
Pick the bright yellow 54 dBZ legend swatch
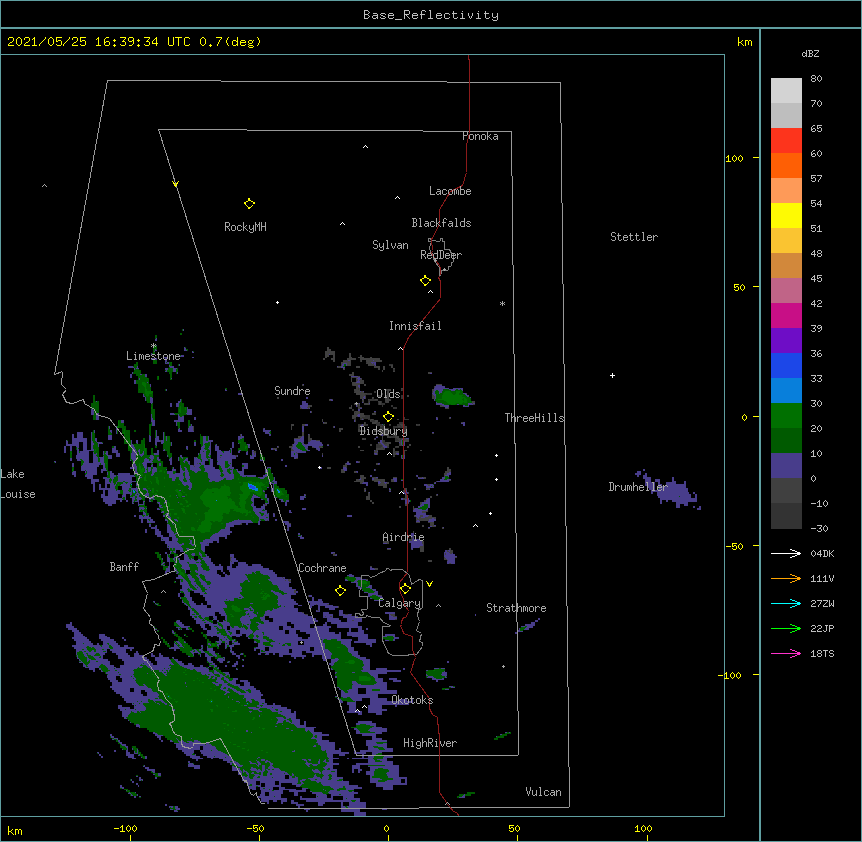786,215
